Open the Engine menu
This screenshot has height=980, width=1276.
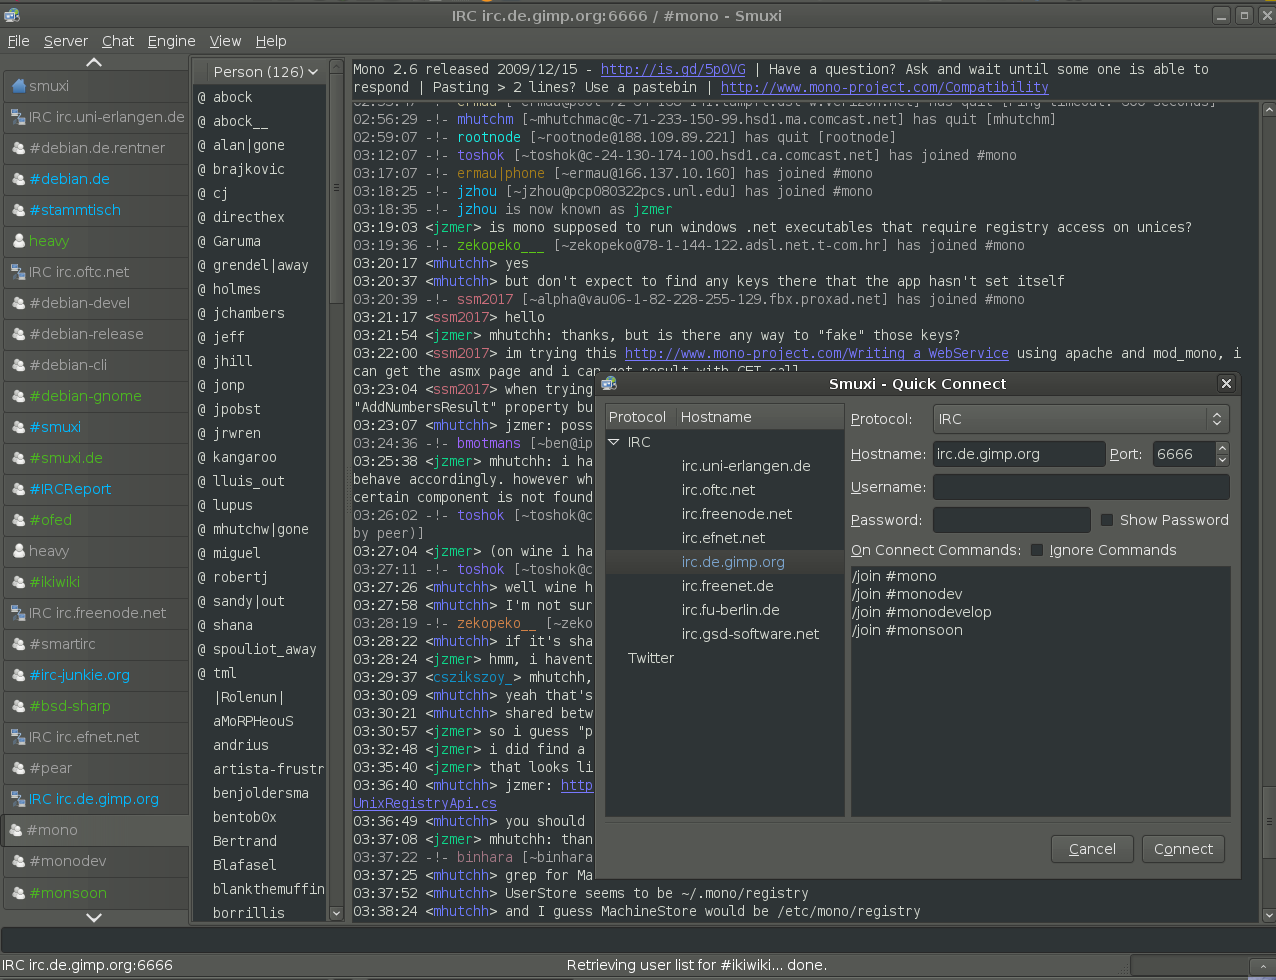point(172,41)
